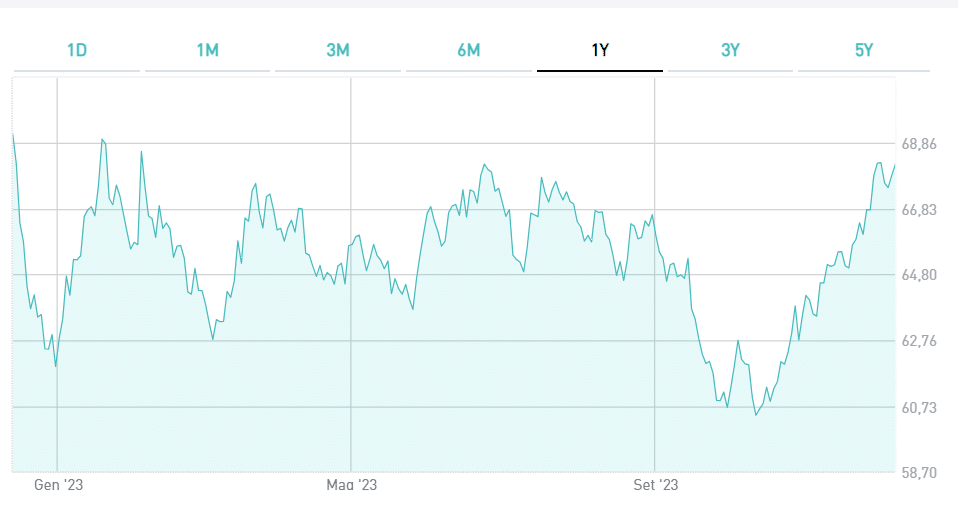The width and height of the screenshot is (958, 513).
Task: Switch to the 1D time range tab
Action: click(x=77, y=51)
